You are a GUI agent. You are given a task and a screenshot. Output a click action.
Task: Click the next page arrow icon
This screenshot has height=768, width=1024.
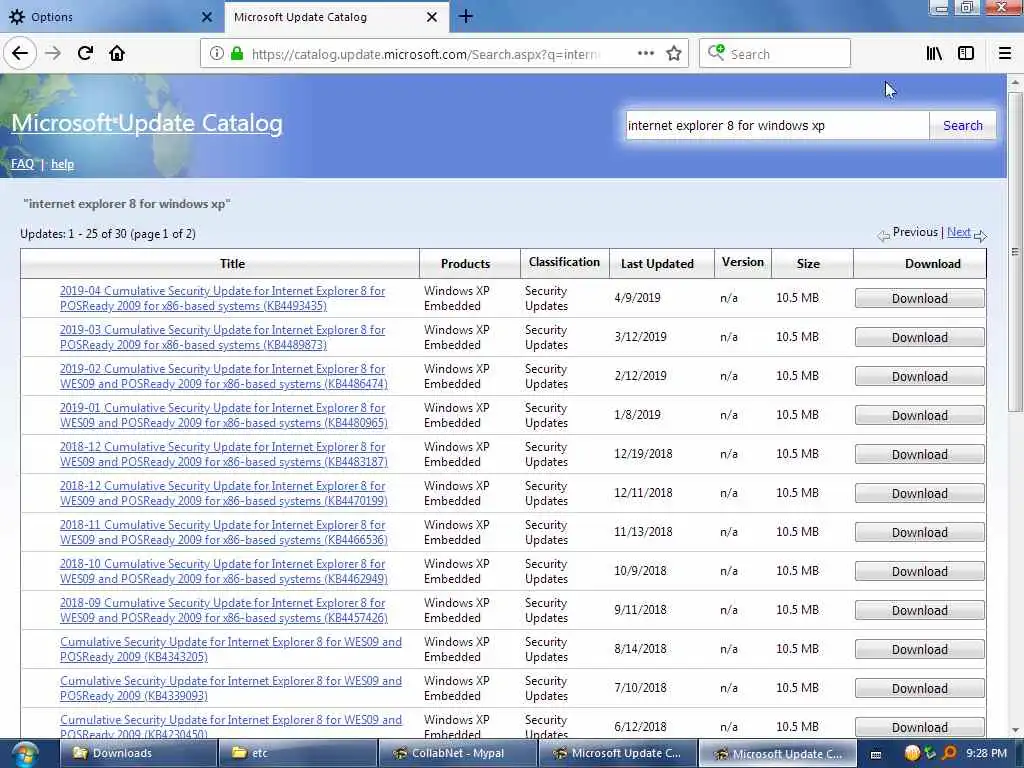tap(980, 236)
